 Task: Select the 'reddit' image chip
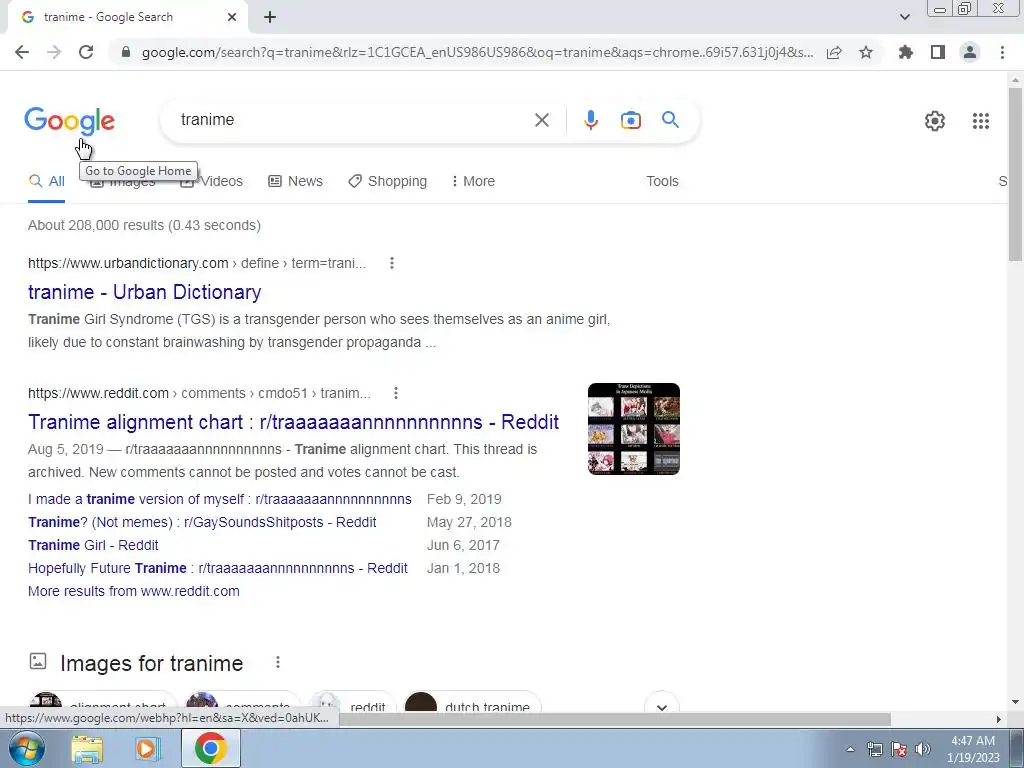(x=353, y=703)
